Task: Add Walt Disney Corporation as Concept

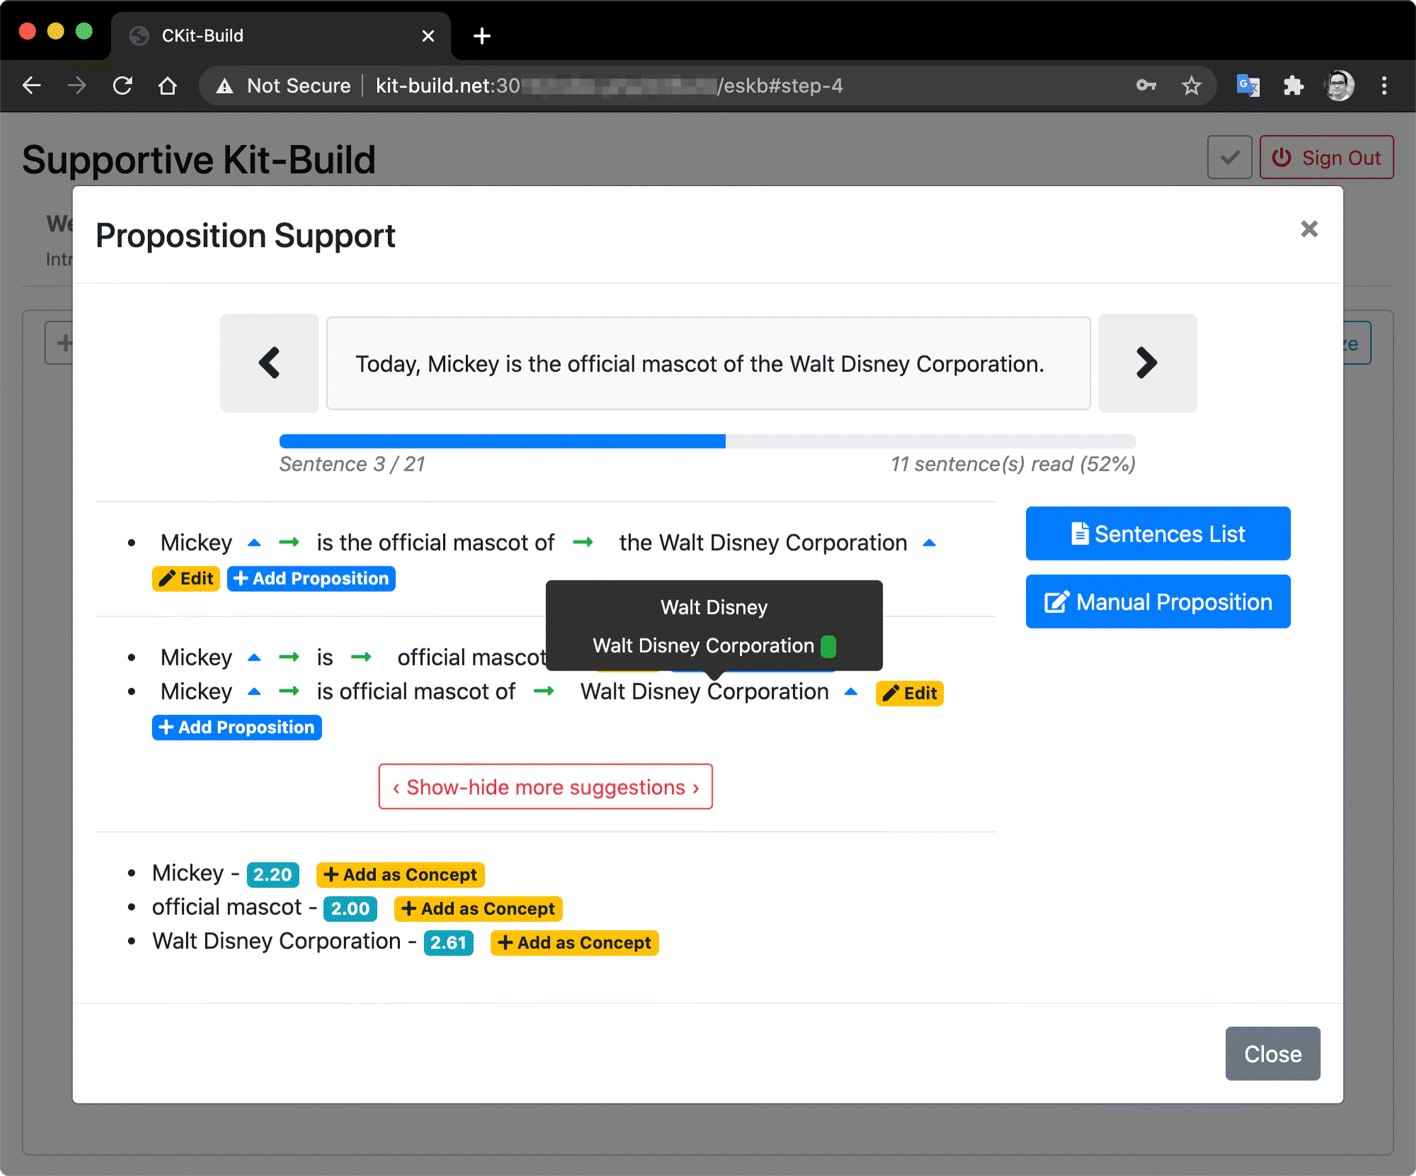Action: tap(574, 943)
